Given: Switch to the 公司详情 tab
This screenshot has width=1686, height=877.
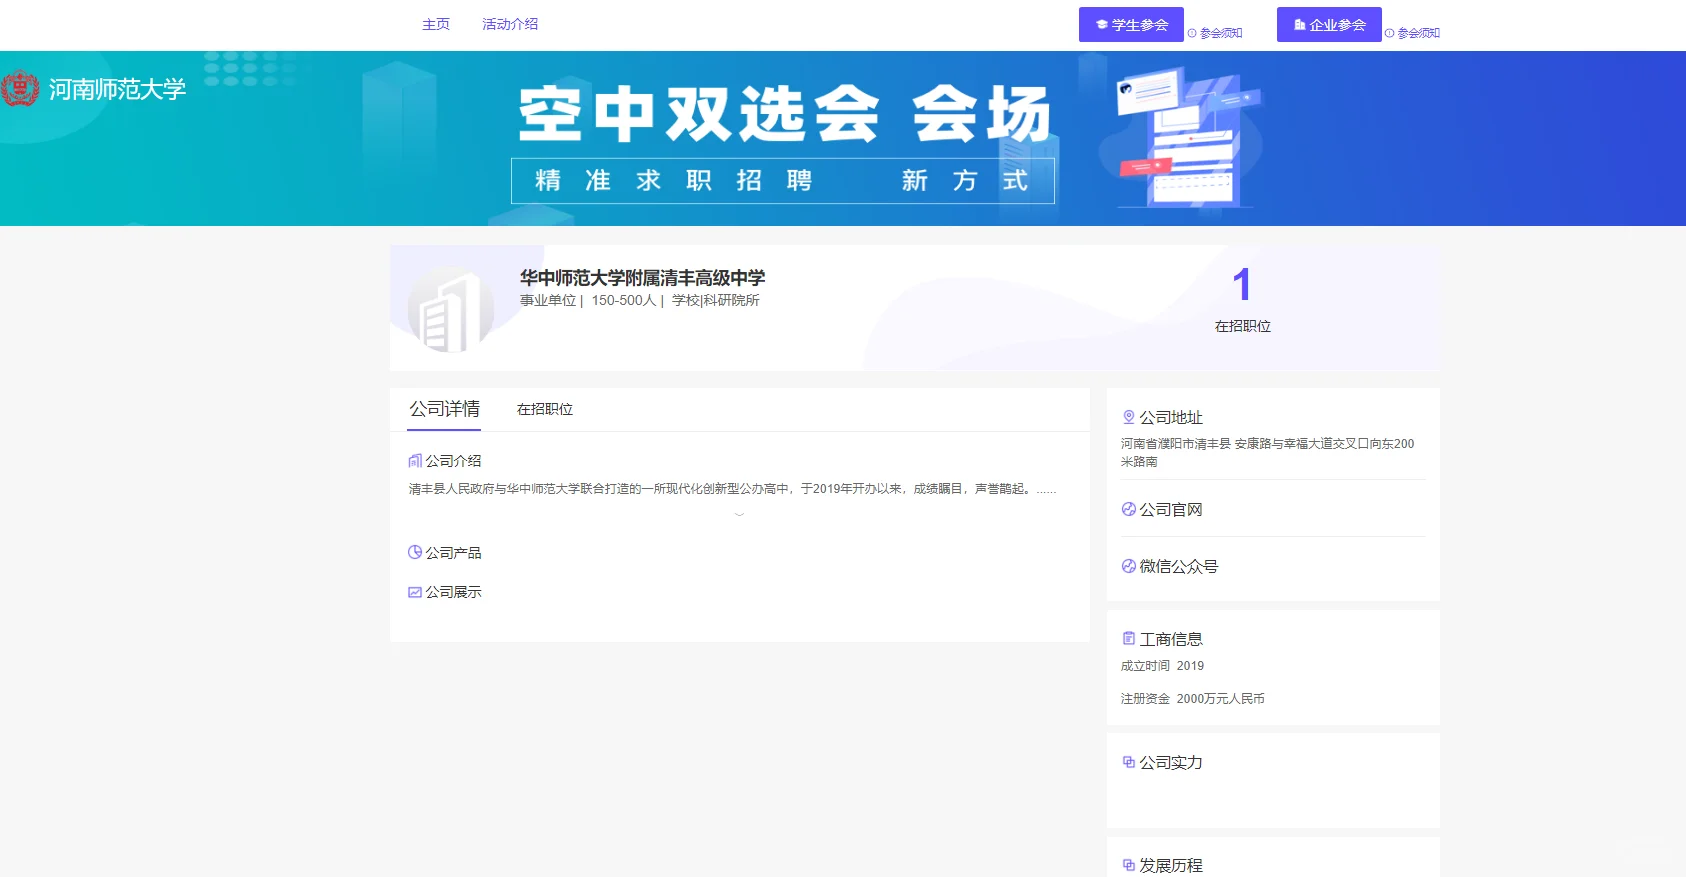Looking at the screenshot, I should click(444, 409).
